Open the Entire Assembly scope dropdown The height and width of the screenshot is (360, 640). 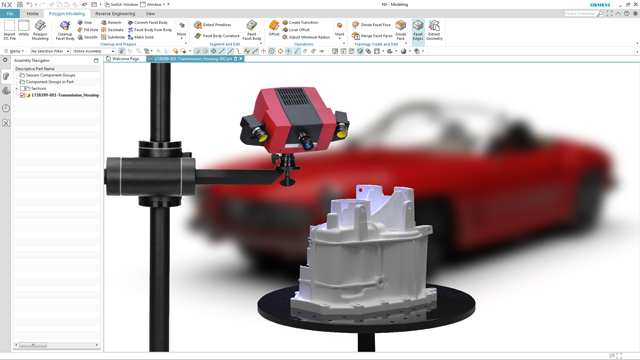tap(94, 51)
